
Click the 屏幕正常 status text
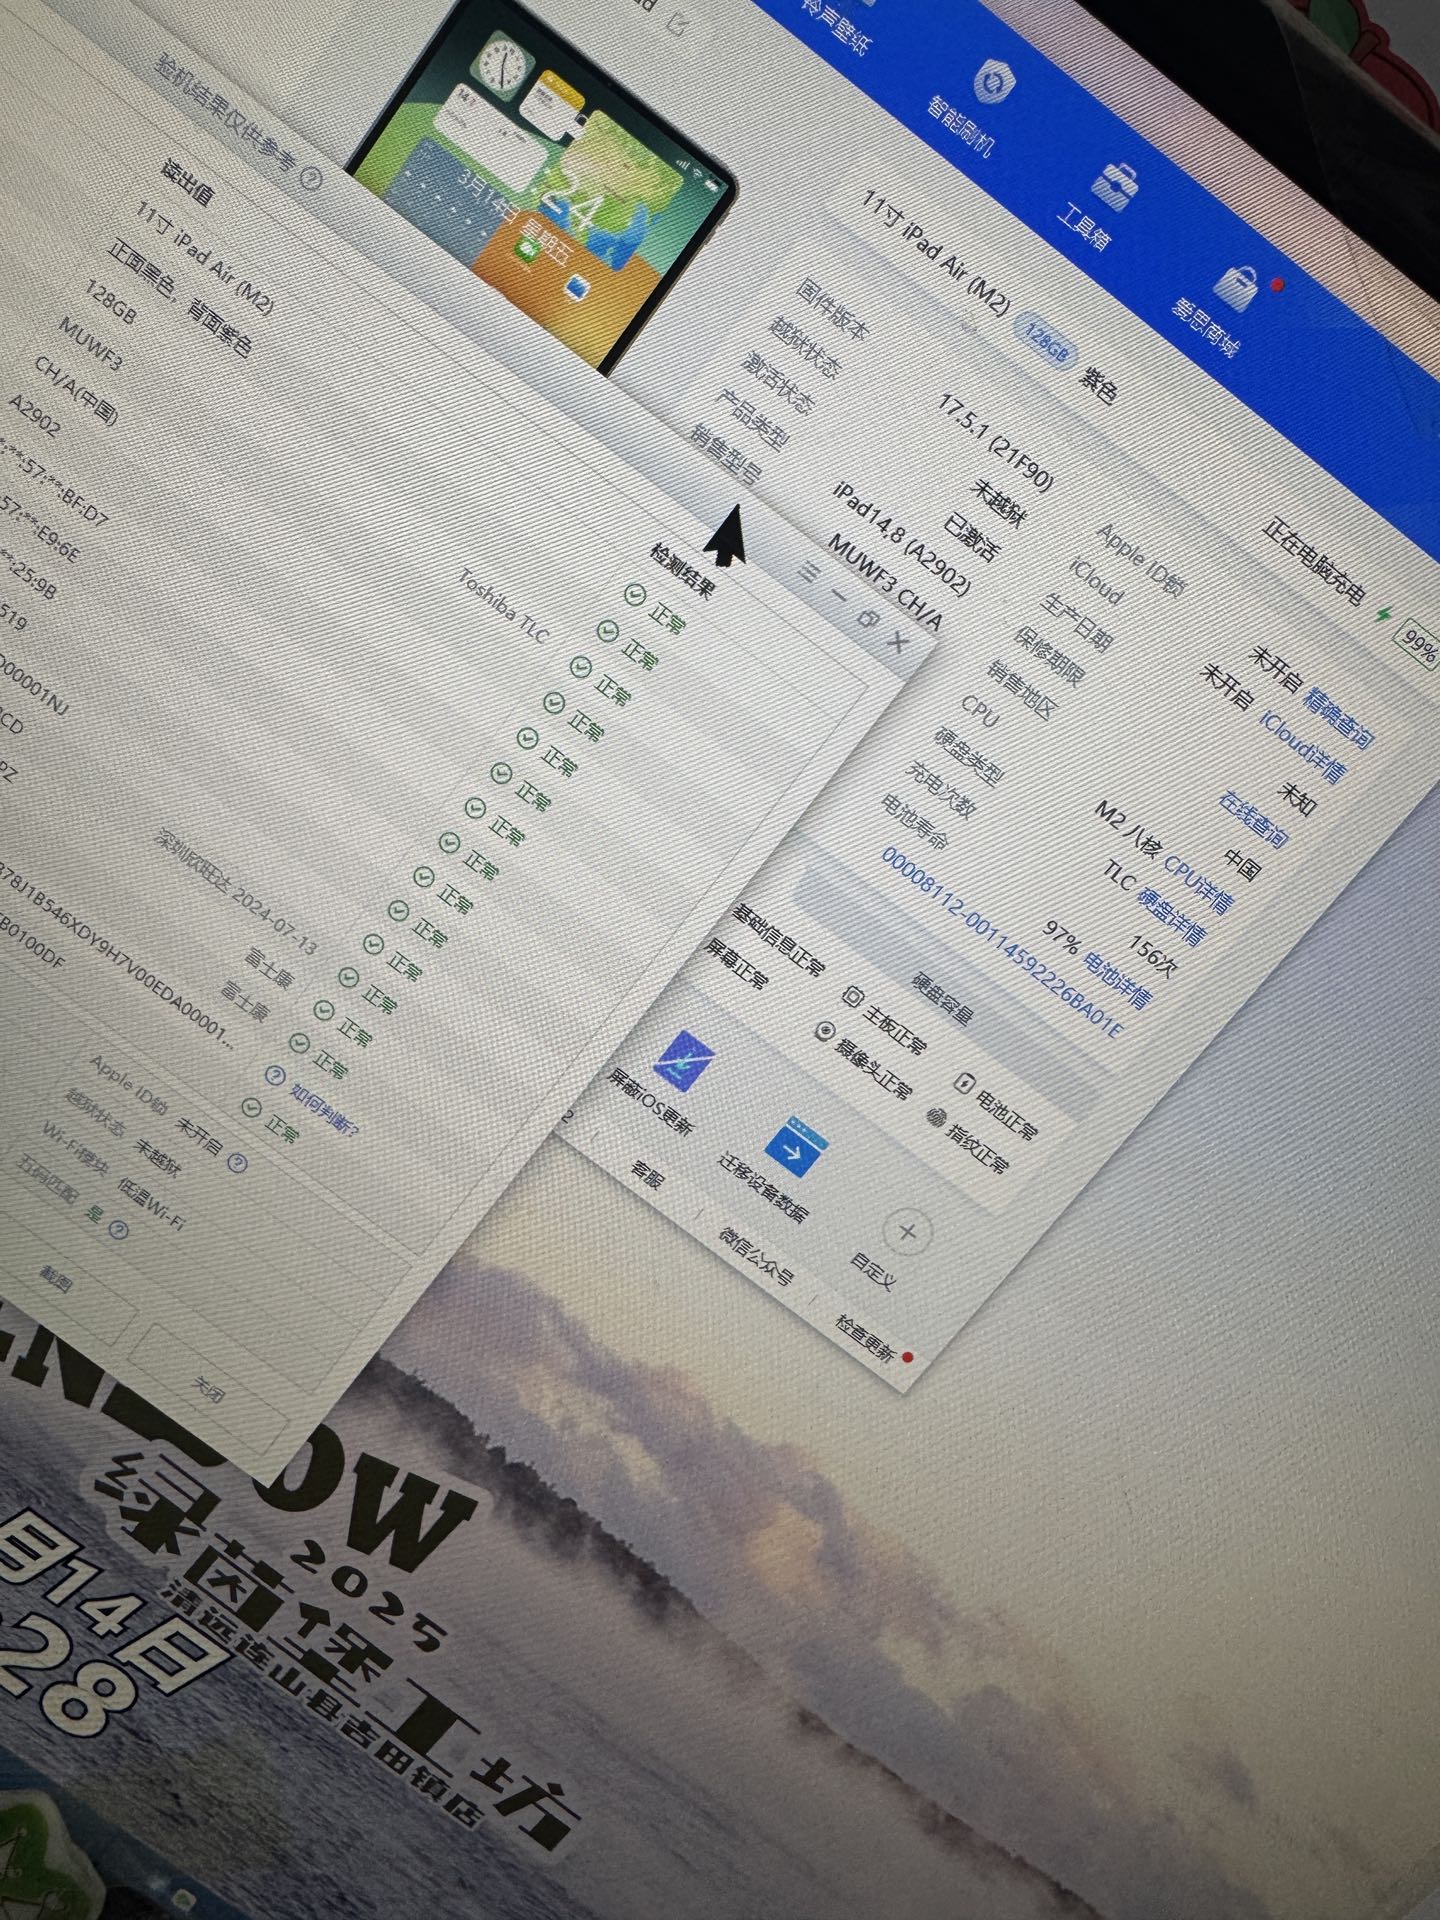737,964
